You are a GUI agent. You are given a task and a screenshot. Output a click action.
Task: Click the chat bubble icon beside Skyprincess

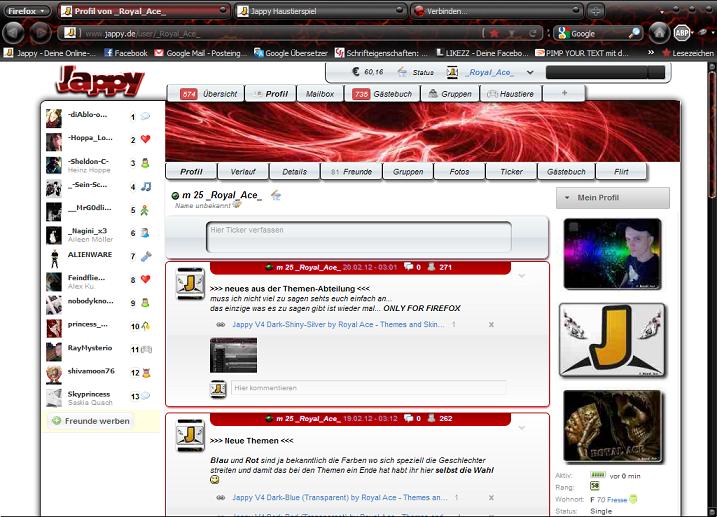(145, 395)
